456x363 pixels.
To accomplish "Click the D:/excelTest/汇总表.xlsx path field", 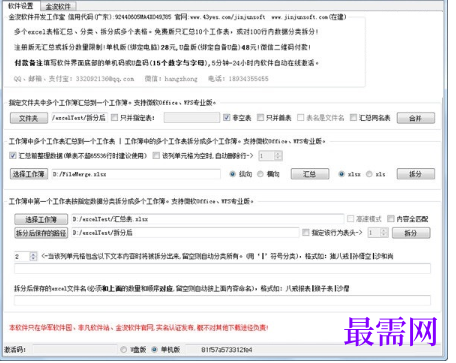I will pyautogui.click(x=207, y=219).
